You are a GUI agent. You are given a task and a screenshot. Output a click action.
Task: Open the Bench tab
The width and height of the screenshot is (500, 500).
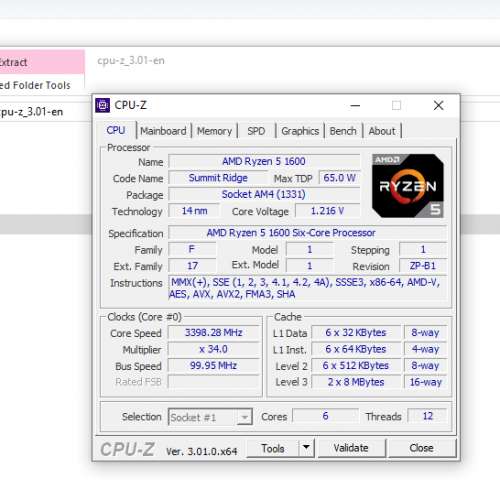(x=343, y=131)
